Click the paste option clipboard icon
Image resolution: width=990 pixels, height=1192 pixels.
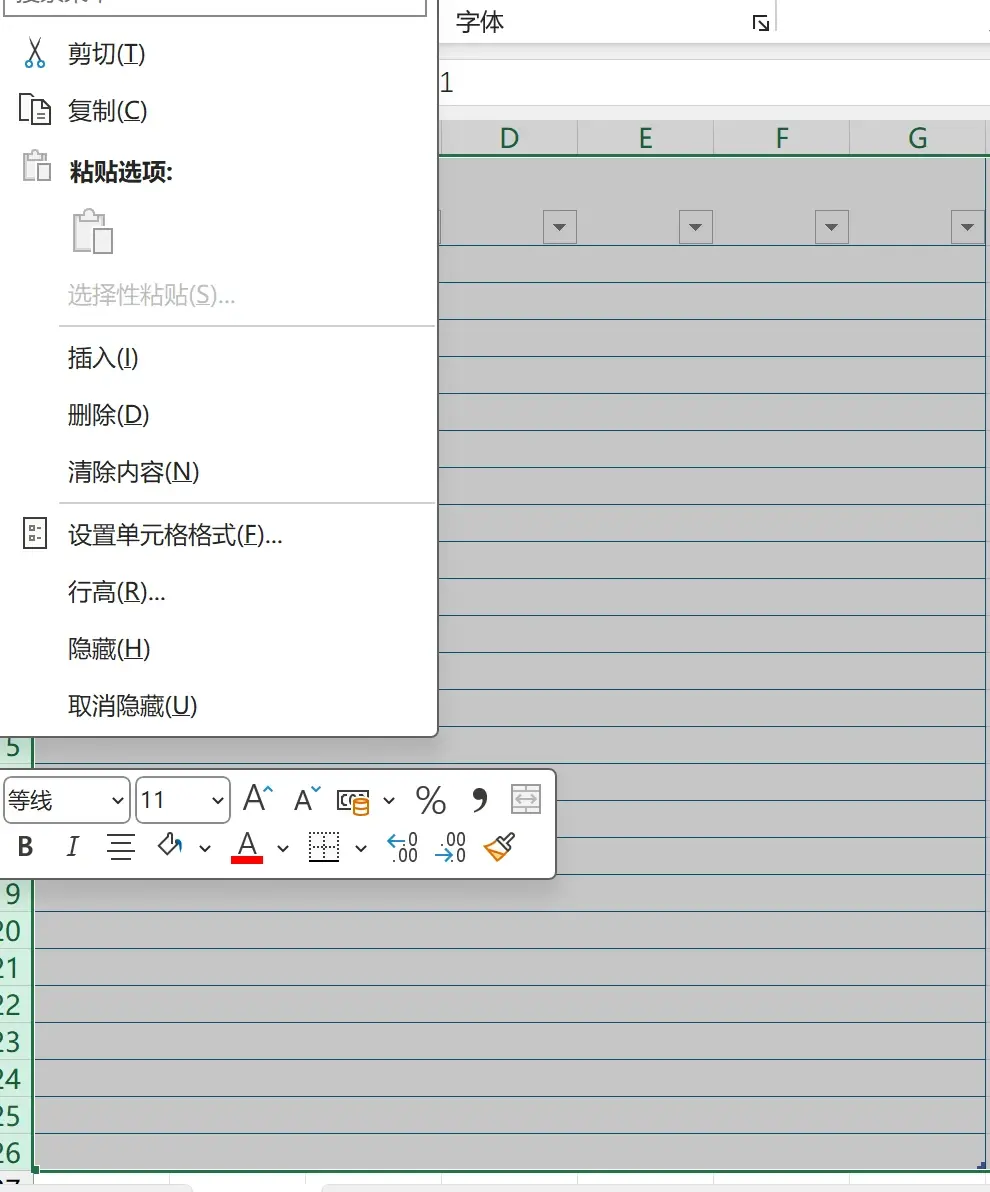(x=93, y=231)
